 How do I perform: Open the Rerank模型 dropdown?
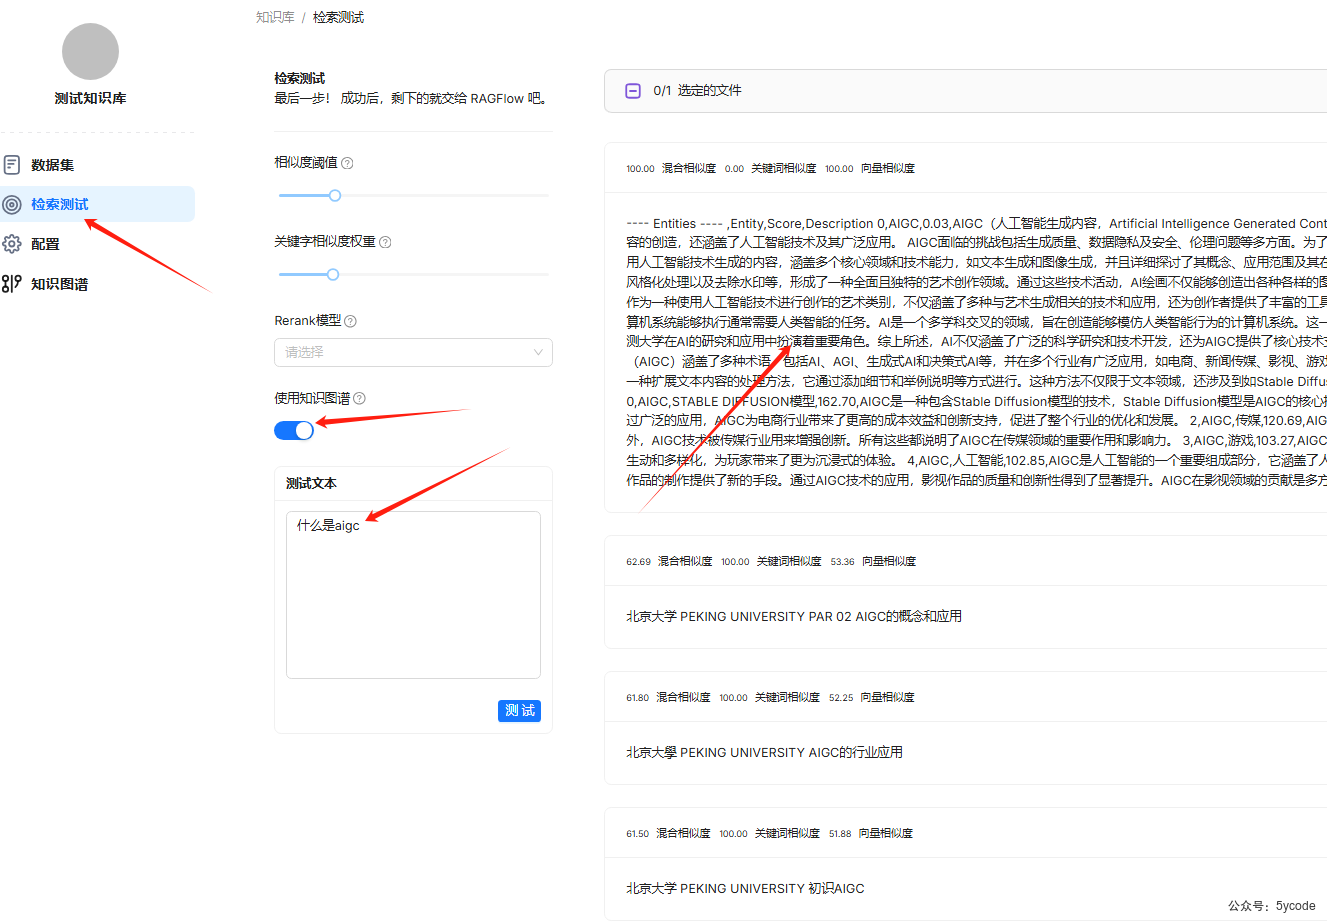coord(413,352)
